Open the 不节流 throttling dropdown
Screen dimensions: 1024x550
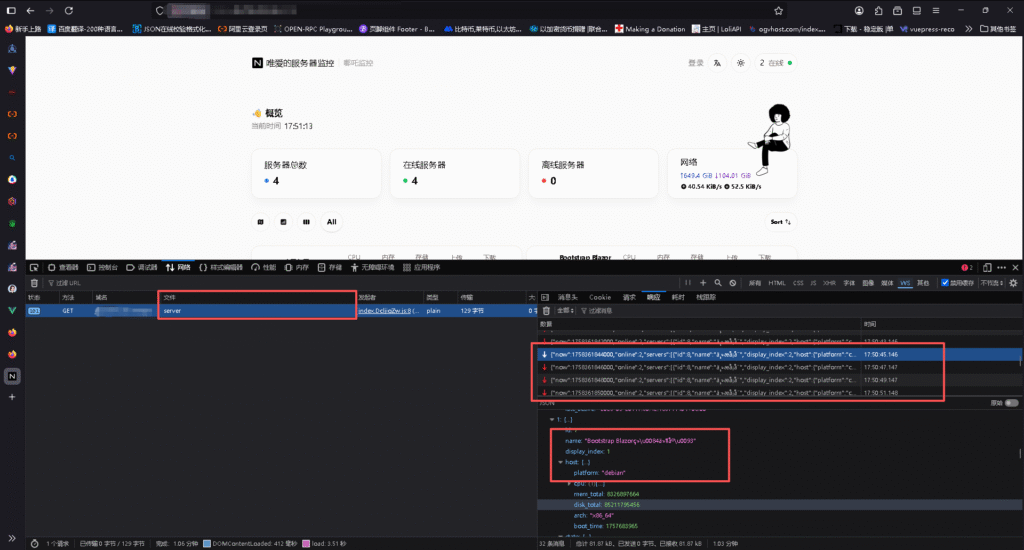993,283
